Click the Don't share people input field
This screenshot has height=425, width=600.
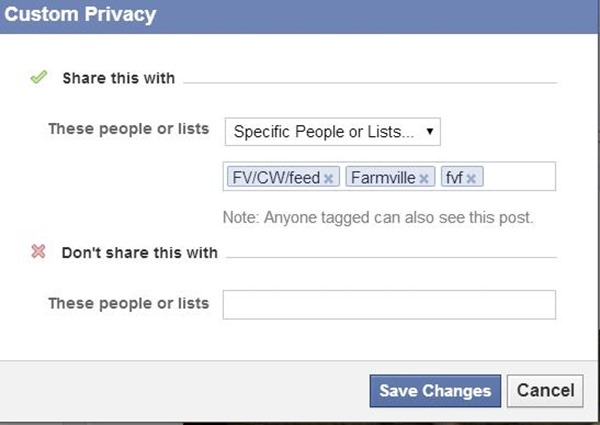(388, 304)
